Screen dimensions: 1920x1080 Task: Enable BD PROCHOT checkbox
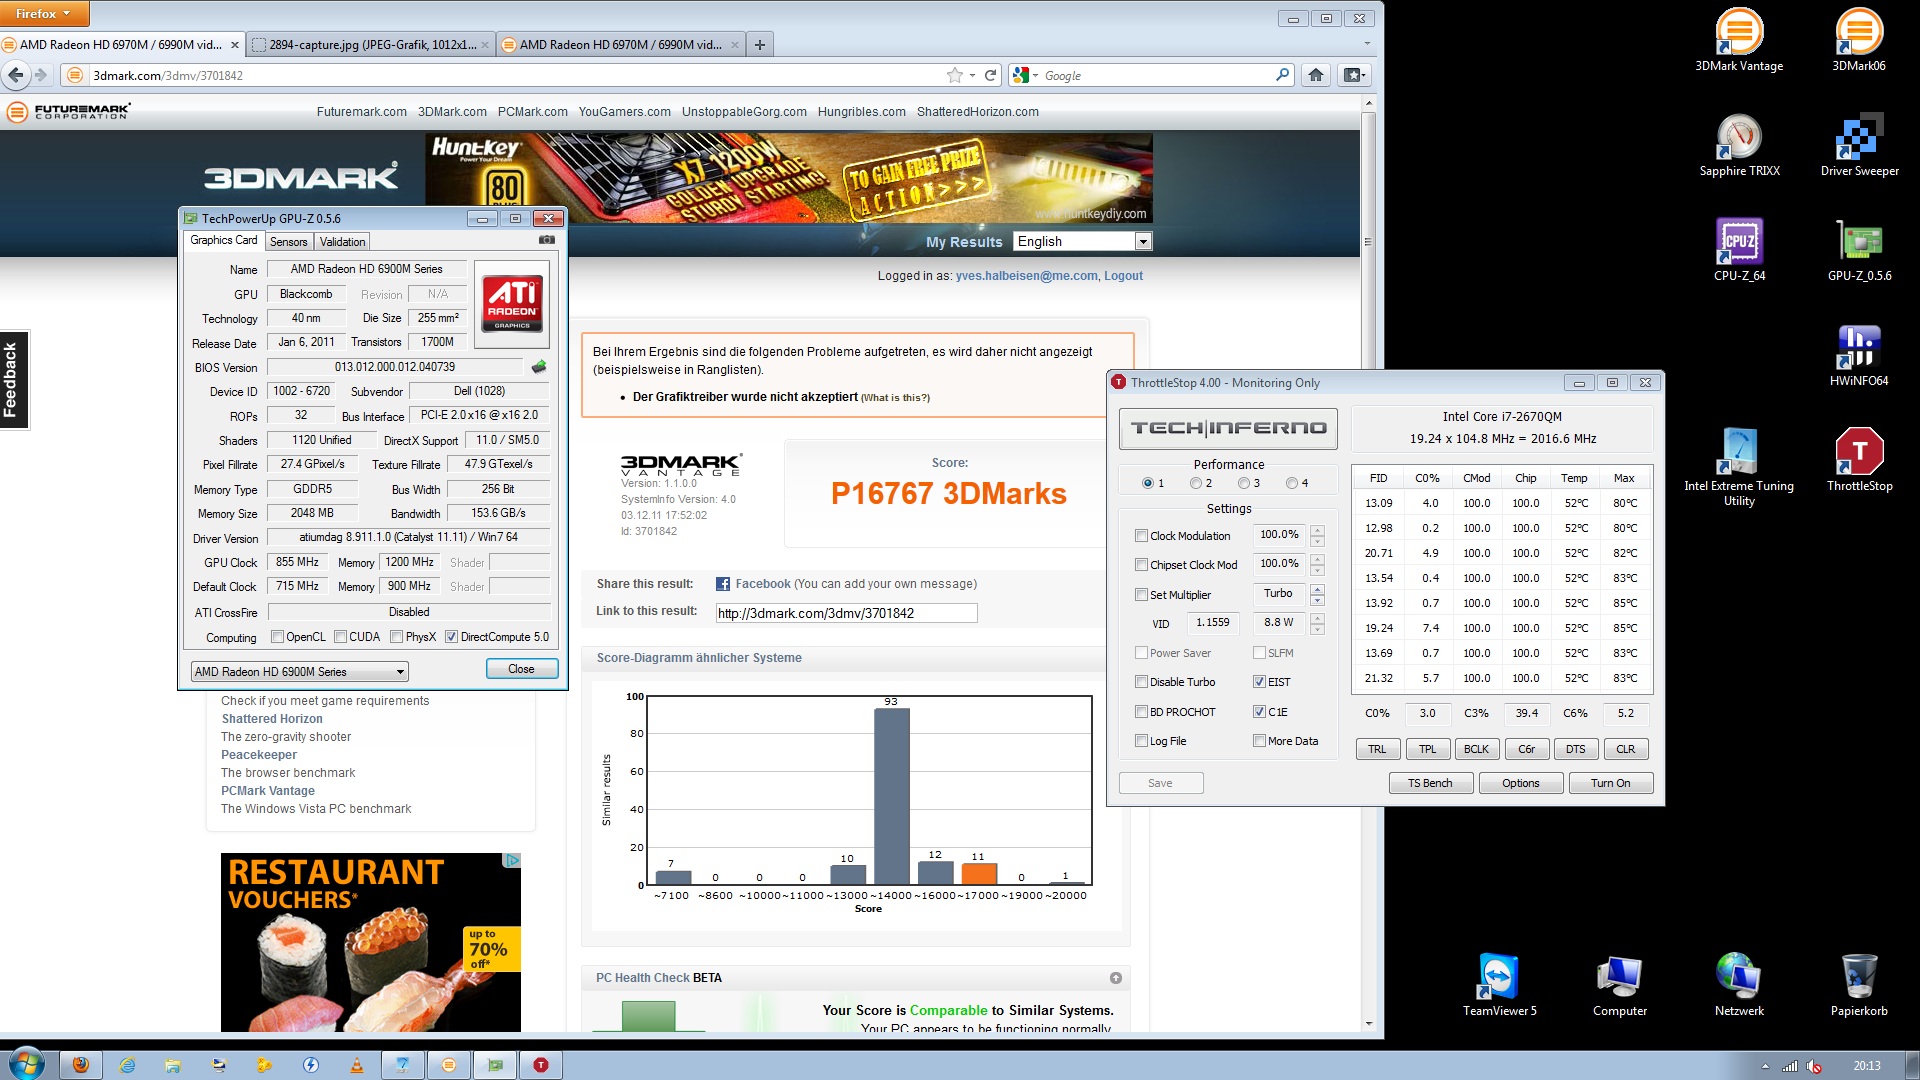coord(1141,712)
